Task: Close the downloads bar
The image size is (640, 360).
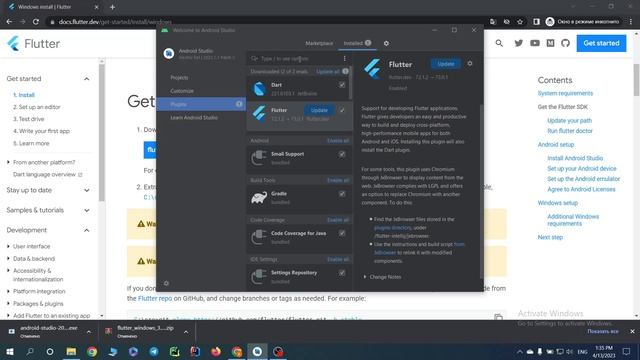Action: (x=632, y=331)
